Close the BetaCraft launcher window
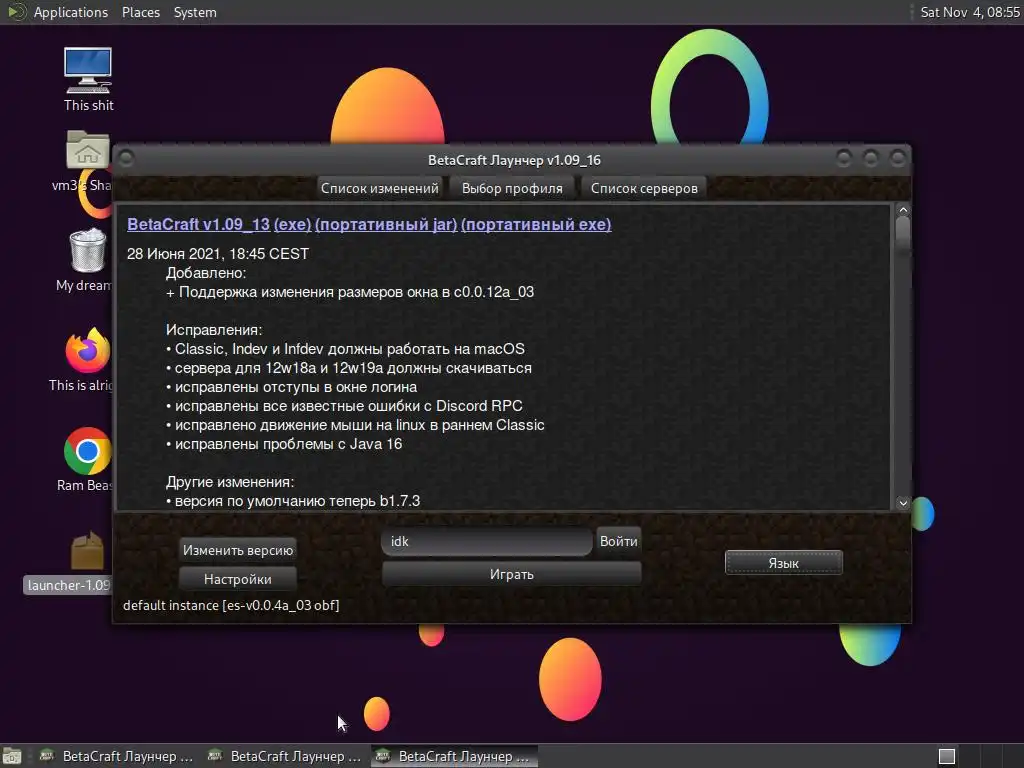Screen dimensions: 1024x768 898,158
